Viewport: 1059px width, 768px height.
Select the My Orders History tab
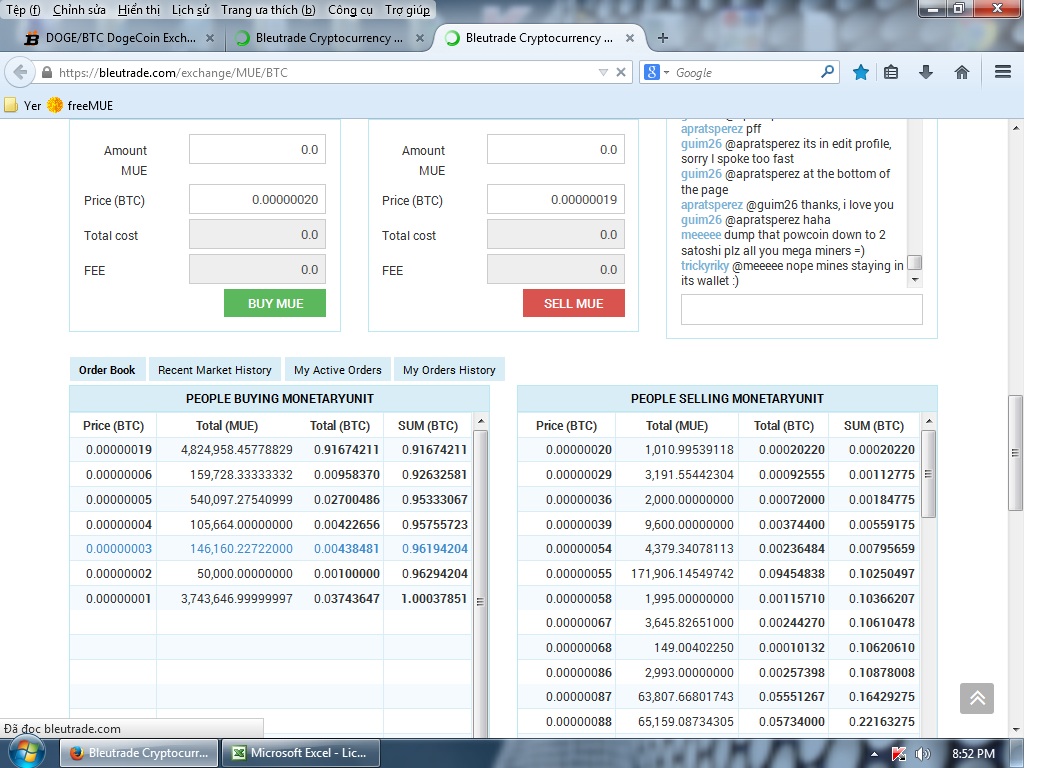449,369
